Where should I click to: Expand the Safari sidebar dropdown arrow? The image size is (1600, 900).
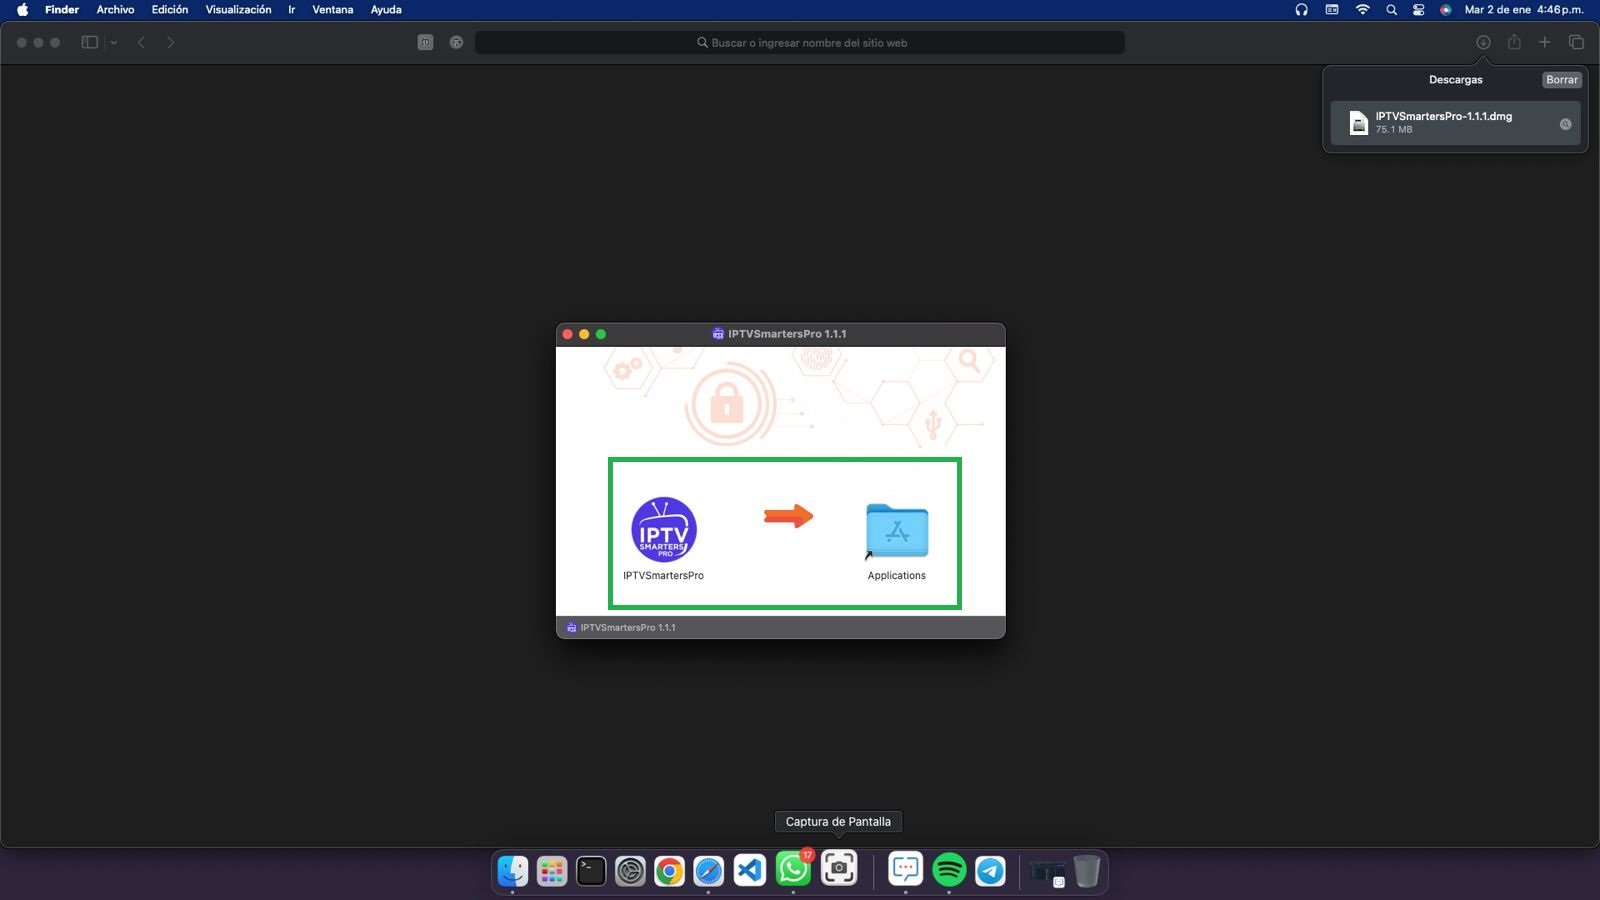click(x=114, y=42)
